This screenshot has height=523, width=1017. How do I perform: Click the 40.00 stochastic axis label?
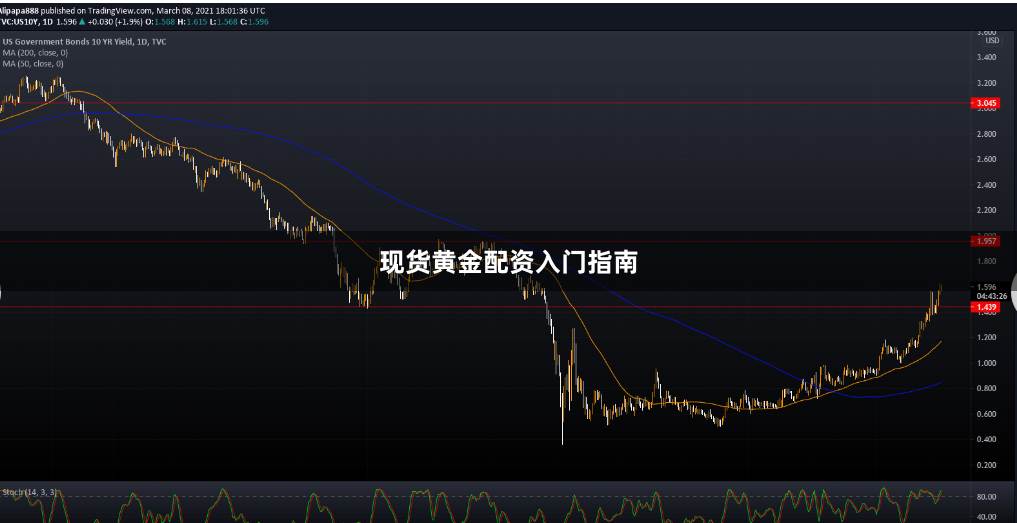pyautogui.click(x=987, y=517)
